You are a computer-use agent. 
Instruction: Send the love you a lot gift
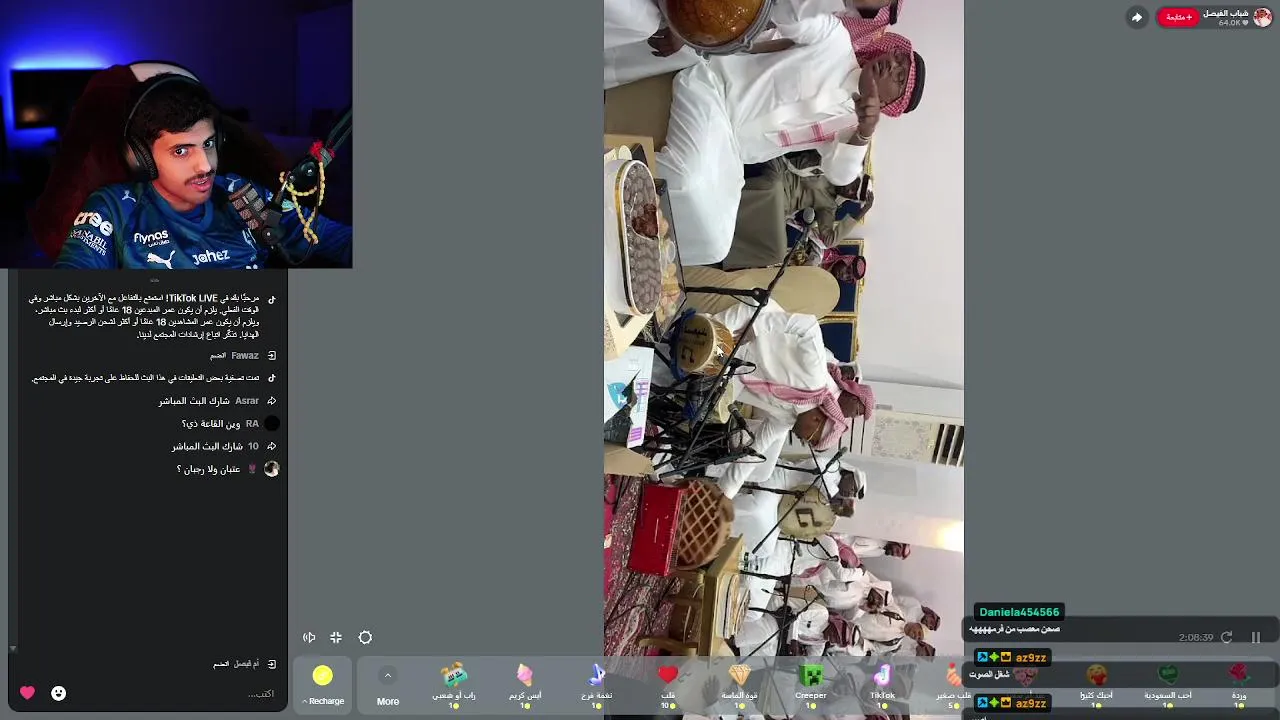(x=1096, y=686)
